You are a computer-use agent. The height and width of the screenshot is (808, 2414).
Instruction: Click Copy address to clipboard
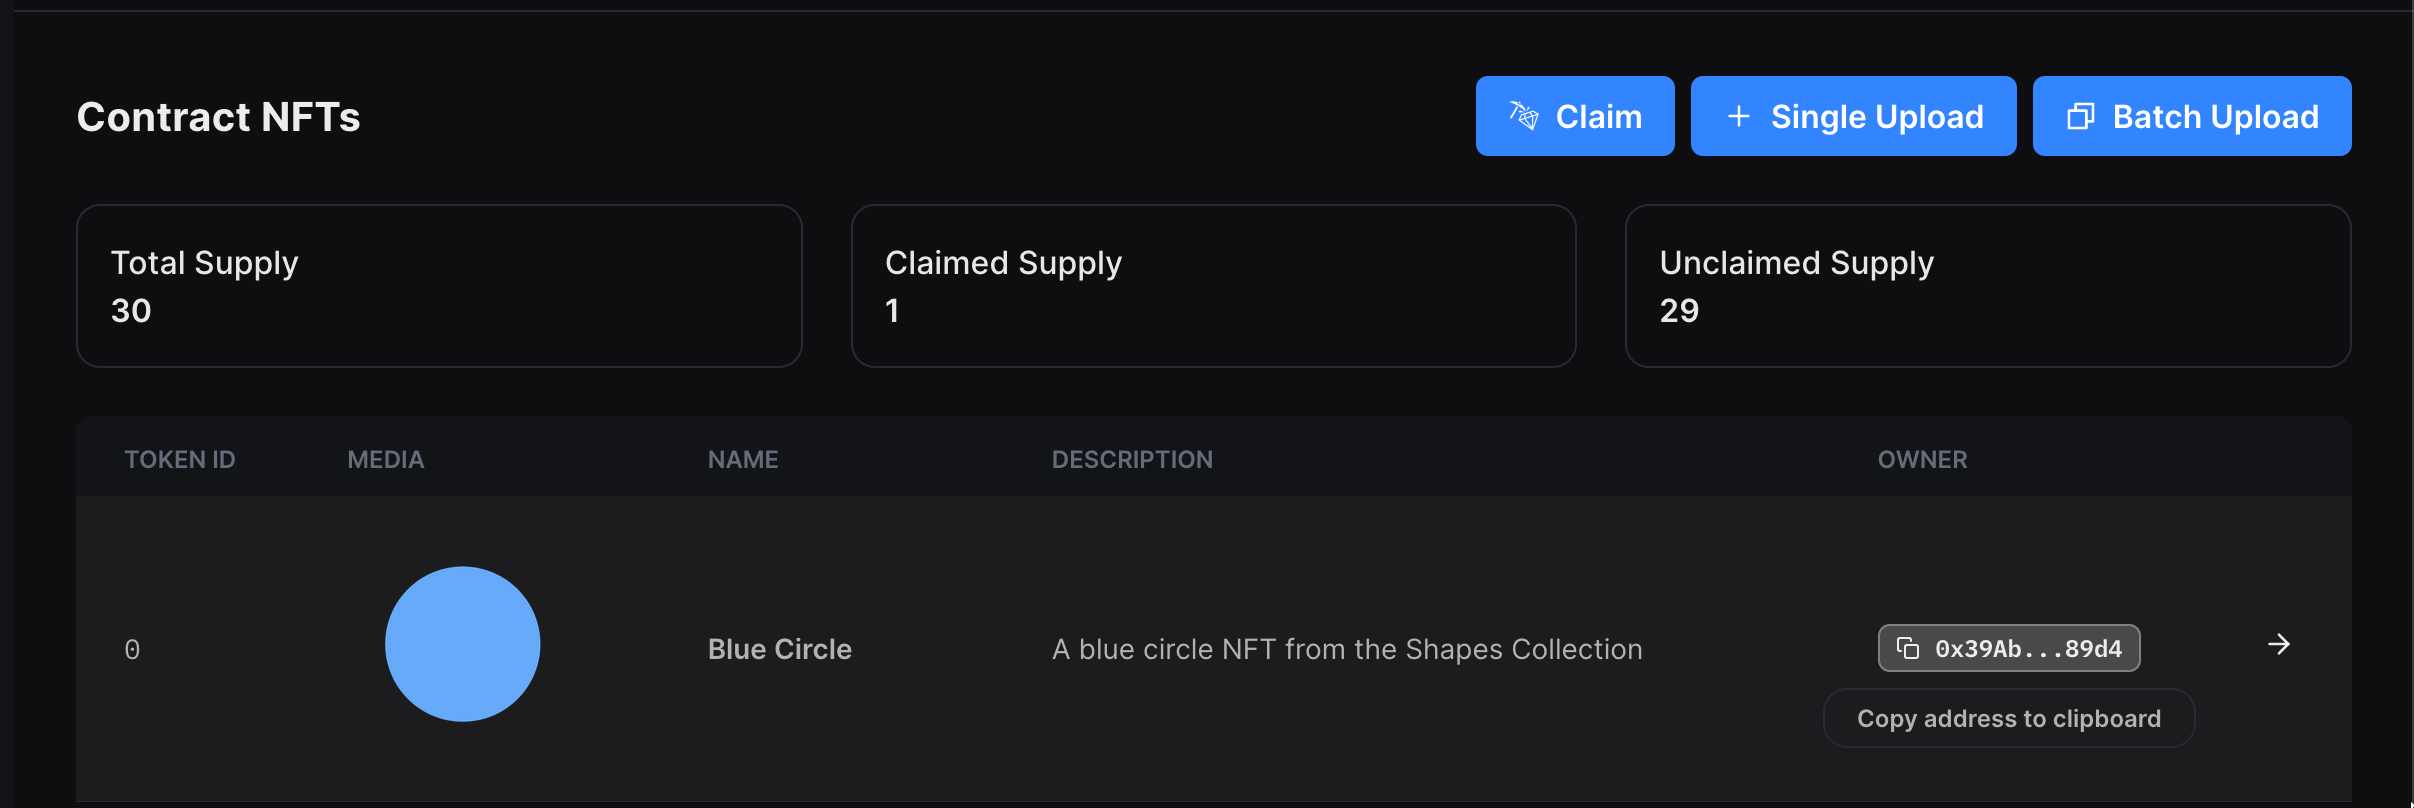pyautogui.click(x=2008, y=718)
